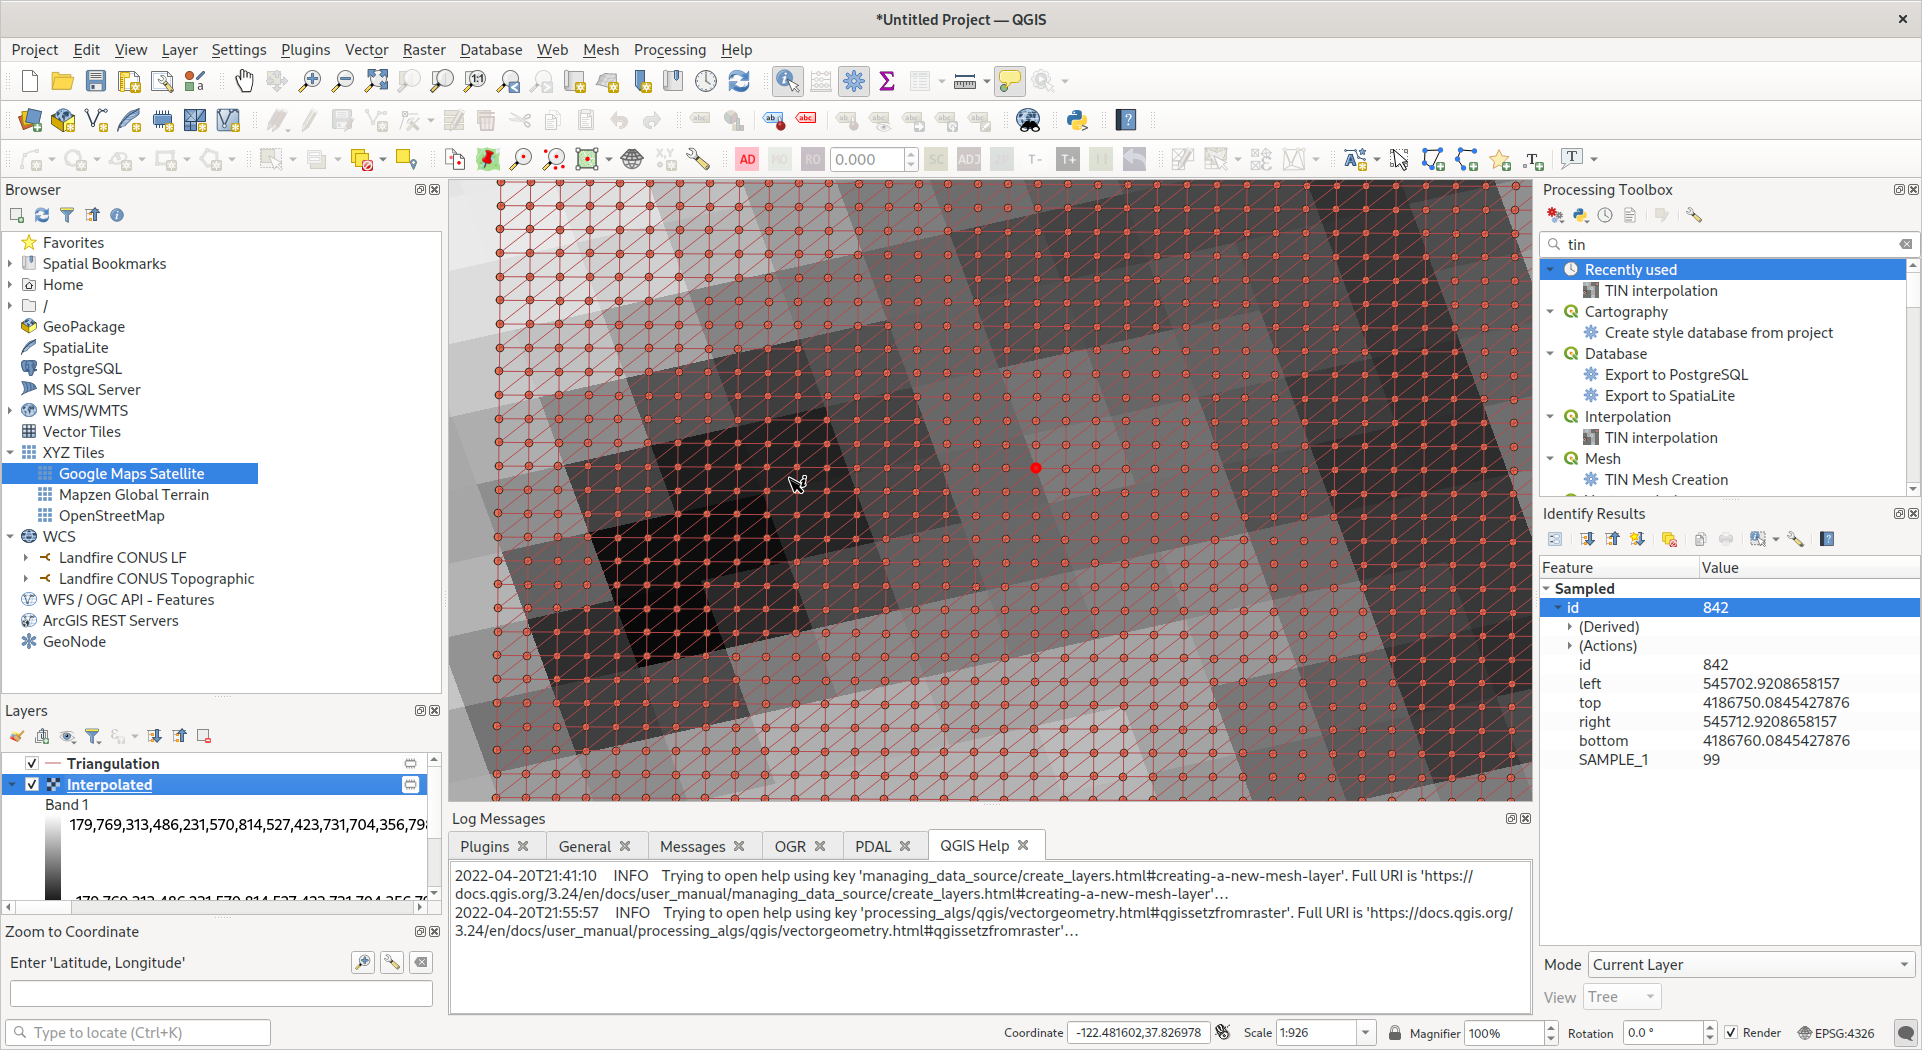Viewport: 1922px width, 1050px height.
Task: Select the Identify Features tool
Action: coord(787,82)
